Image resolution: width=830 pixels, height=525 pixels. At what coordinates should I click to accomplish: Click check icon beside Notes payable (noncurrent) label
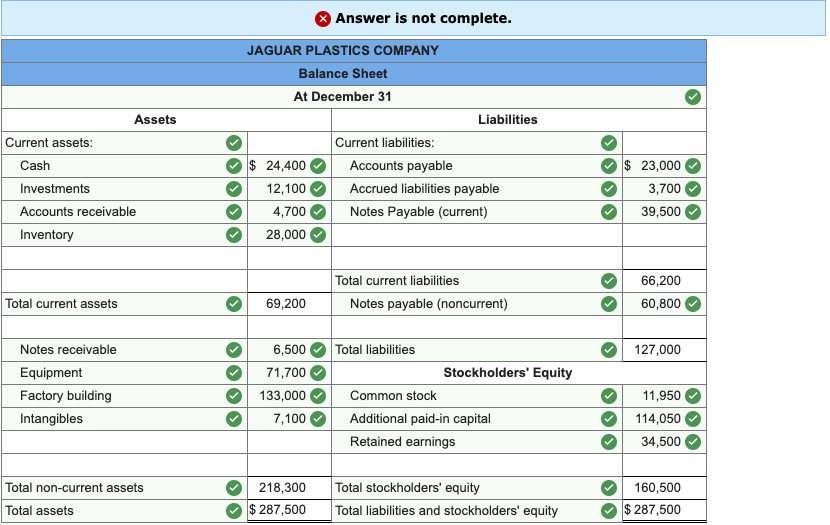609,304
